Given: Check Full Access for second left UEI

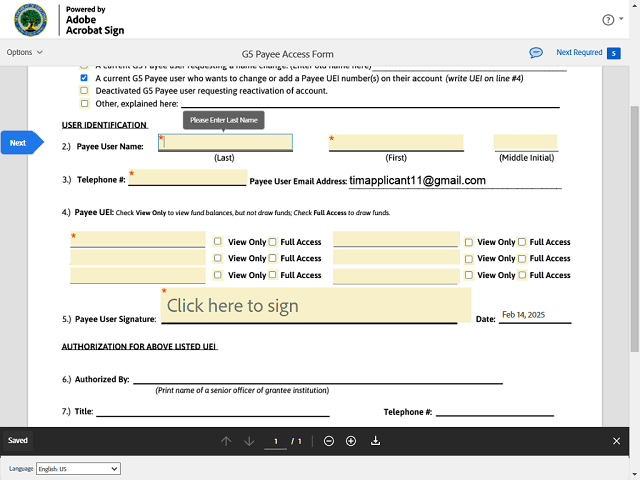Looking at the screenshot, I should tap(272, 258).
